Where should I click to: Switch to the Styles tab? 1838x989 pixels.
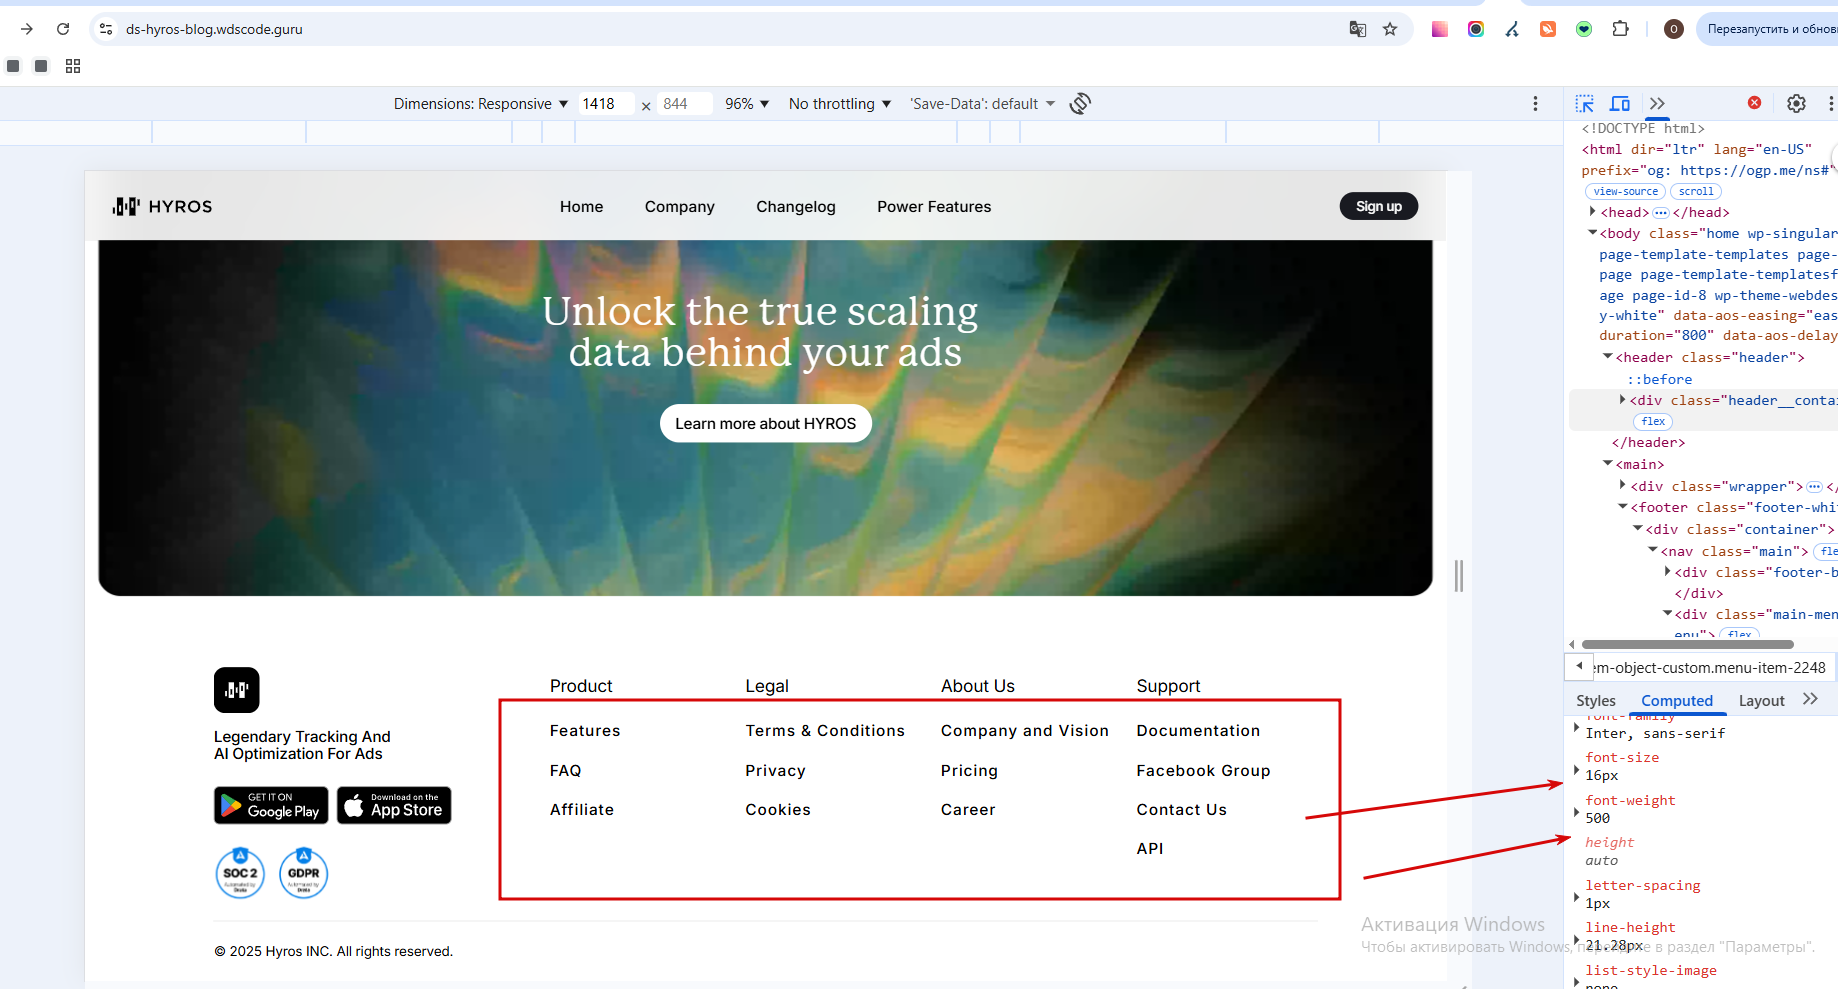pyautogui.click(x=1596, y=701)
